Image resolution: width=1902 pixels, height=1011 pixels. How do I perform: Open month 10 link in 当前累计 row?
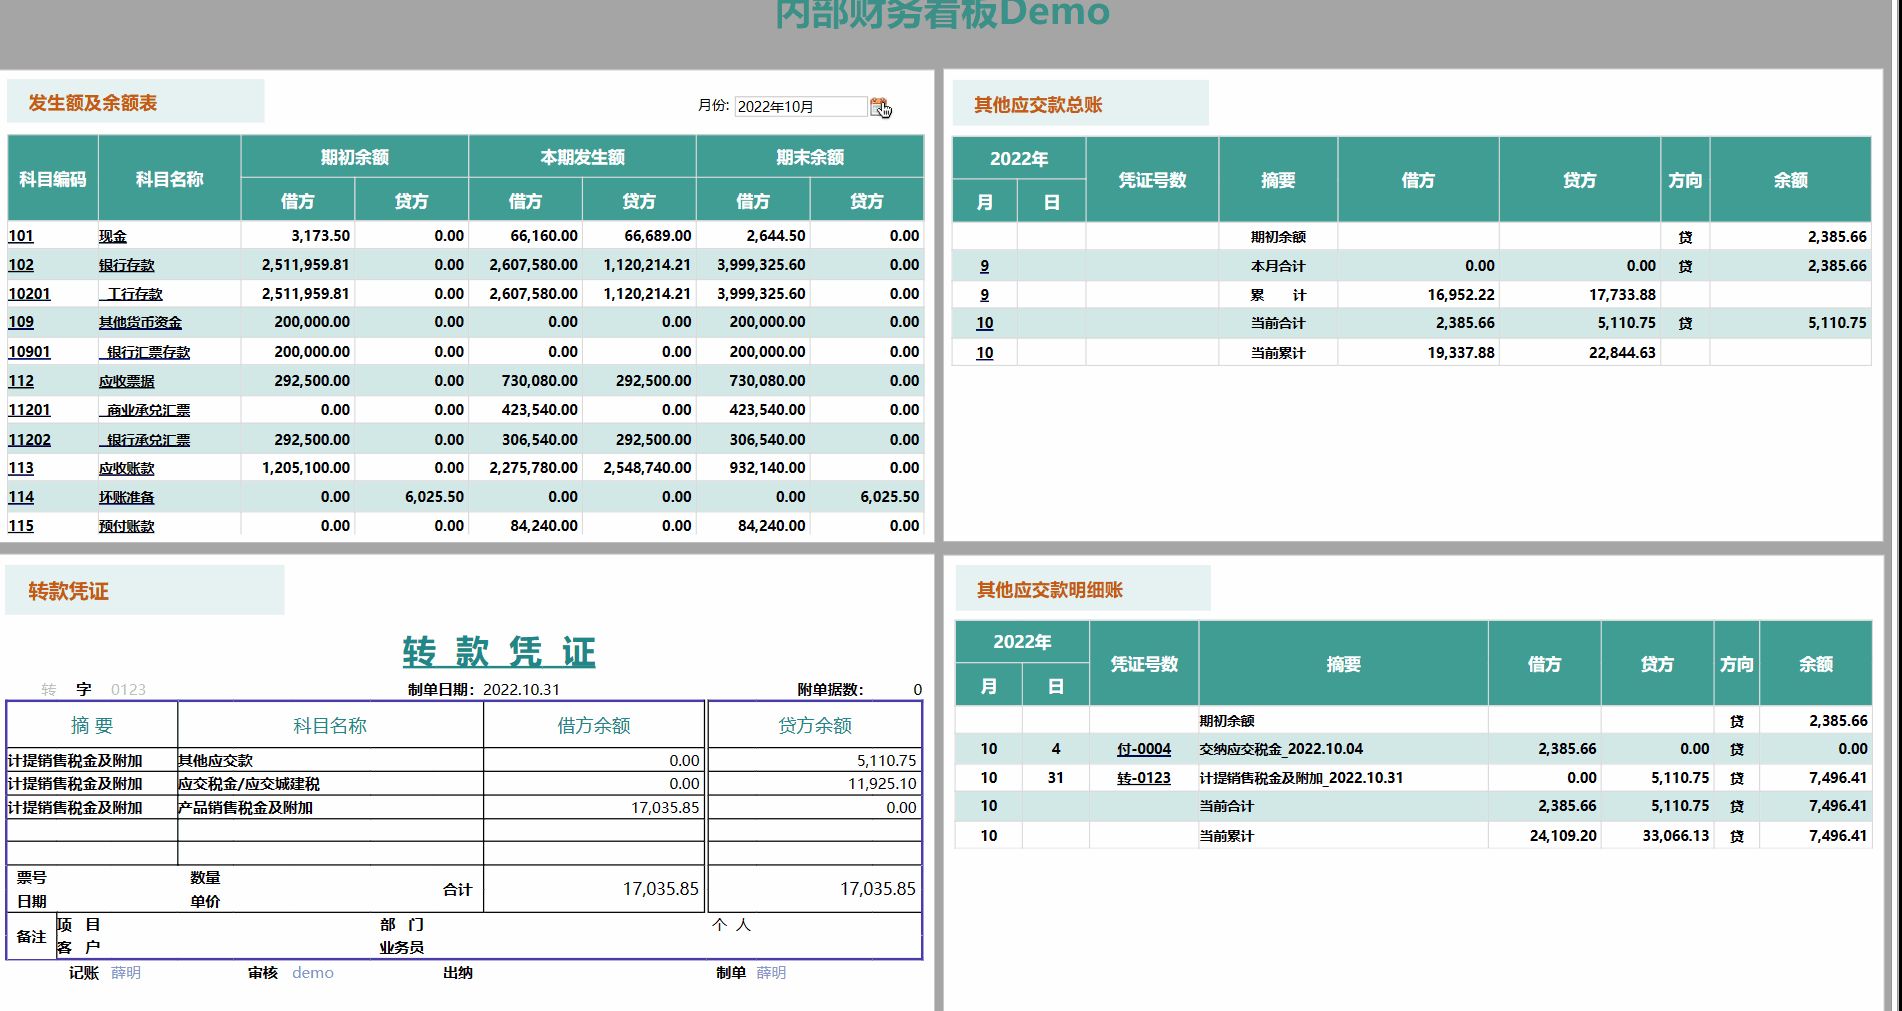coord(985,353)
